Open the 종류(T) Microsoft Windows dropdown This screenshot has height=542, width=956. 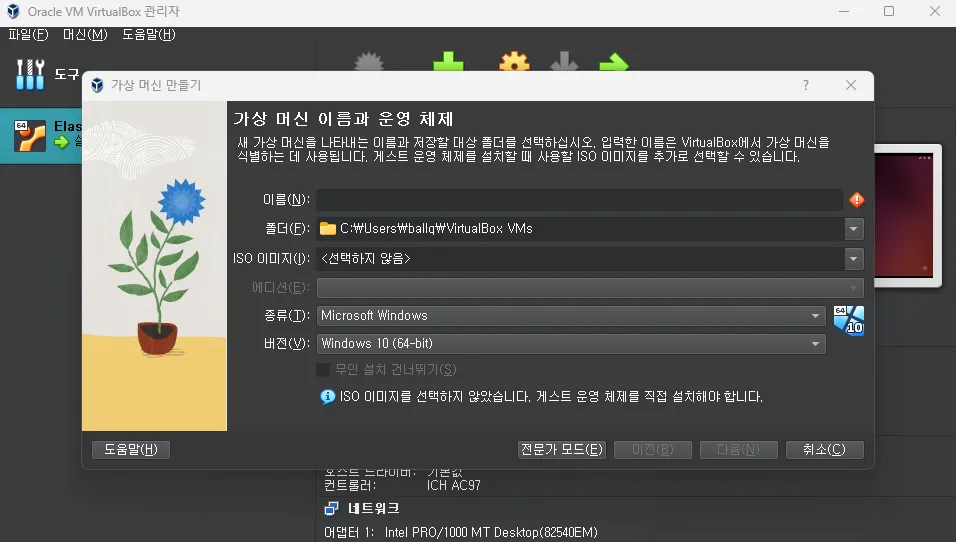(571, 316)
